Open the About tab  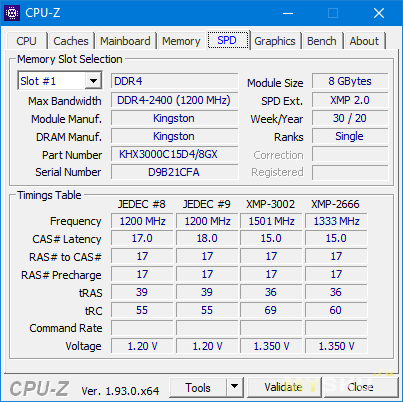[364, 41]
